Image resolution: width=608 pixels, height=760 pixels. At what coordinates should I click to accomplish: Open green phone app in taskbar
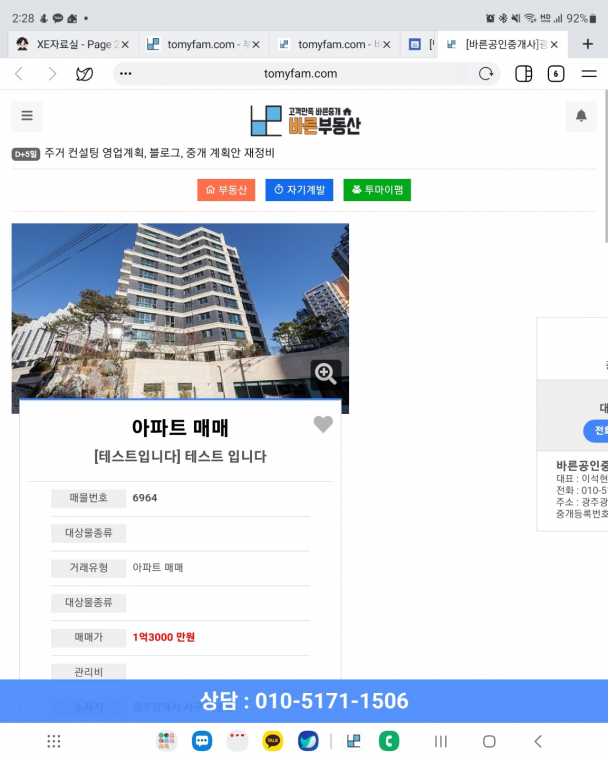389,741
